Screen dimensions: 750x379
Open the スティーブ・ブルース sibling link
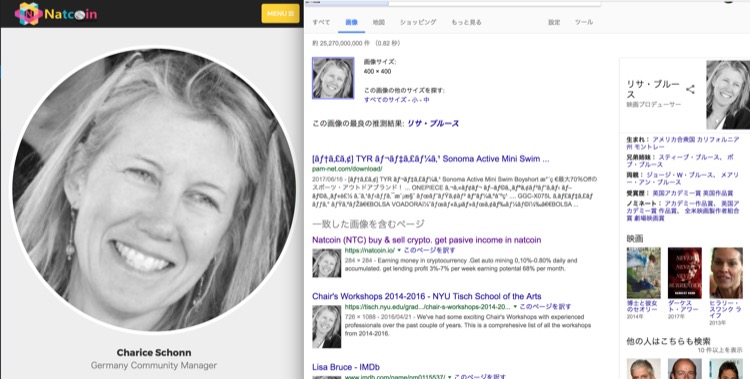coord(689,157)
